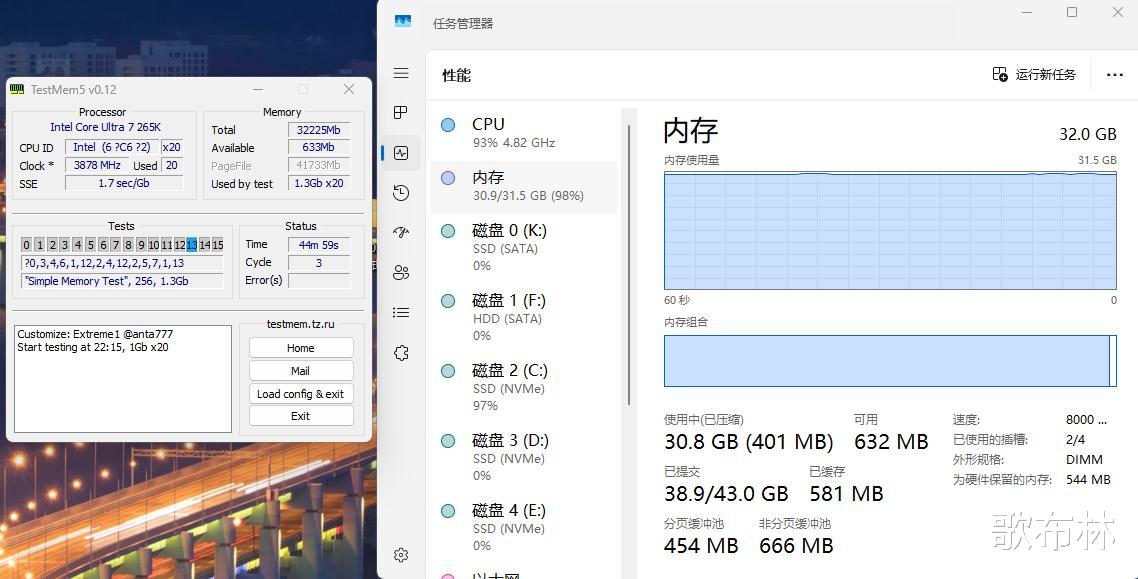Click the resource list vertical scrollbar
Viewport: 1138px width, 579px height.
[x=629, y=265]
